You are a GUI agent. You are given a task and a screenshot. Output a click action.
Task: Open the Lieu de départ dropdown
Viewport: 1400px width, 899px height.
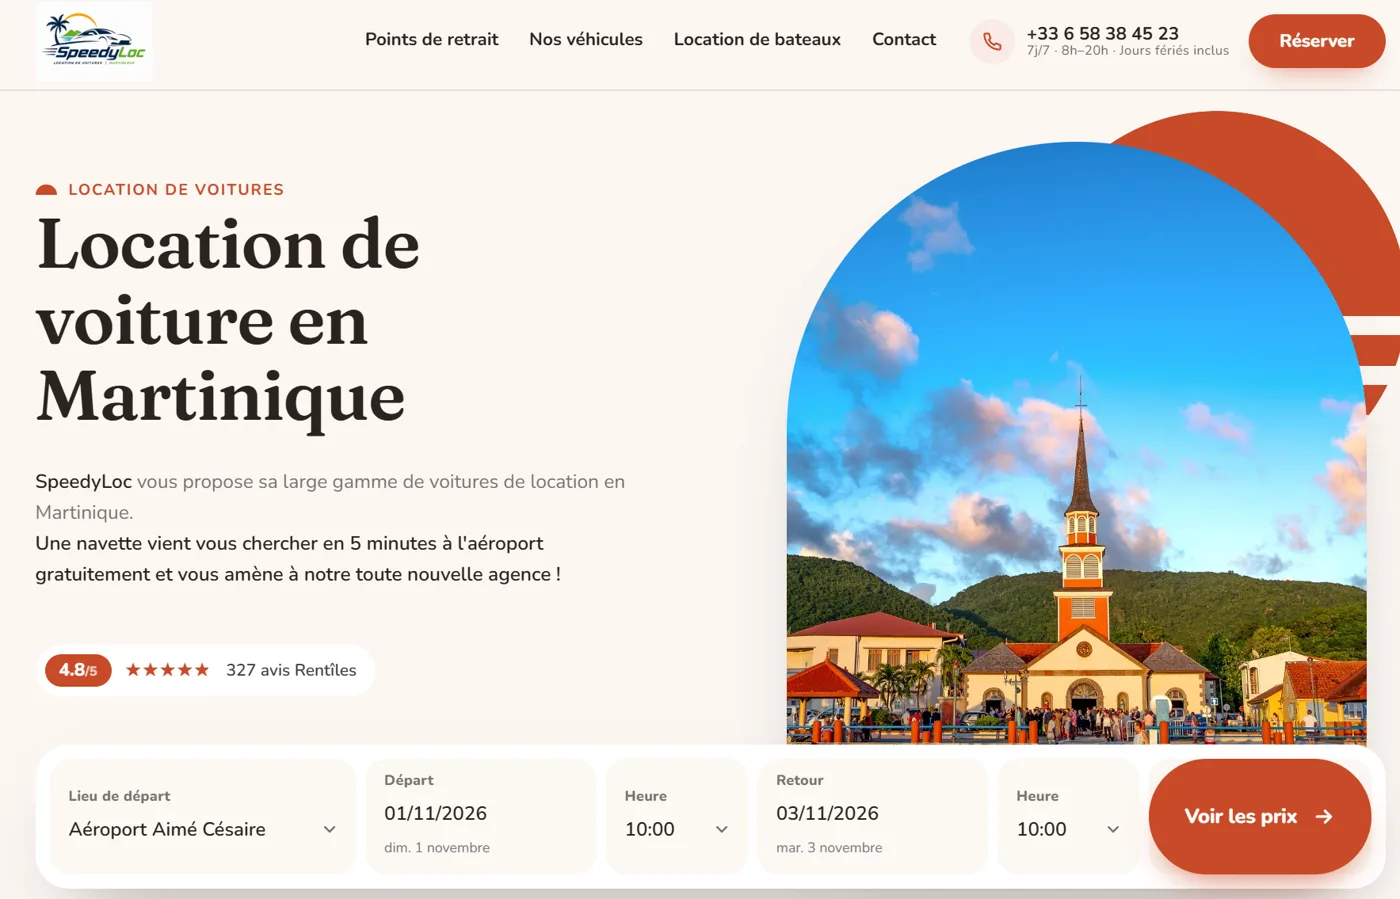[x=203, y=816]
